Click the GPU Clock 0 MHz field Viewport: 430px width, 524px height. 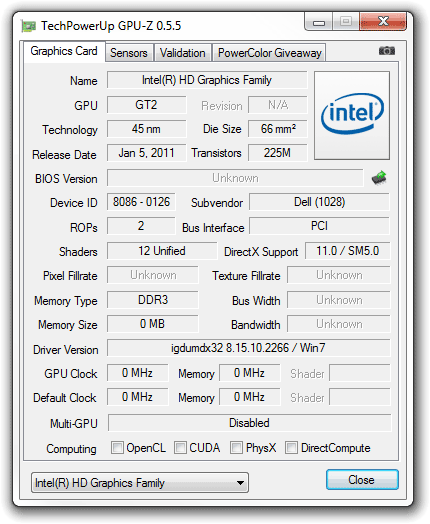(138, 373)
